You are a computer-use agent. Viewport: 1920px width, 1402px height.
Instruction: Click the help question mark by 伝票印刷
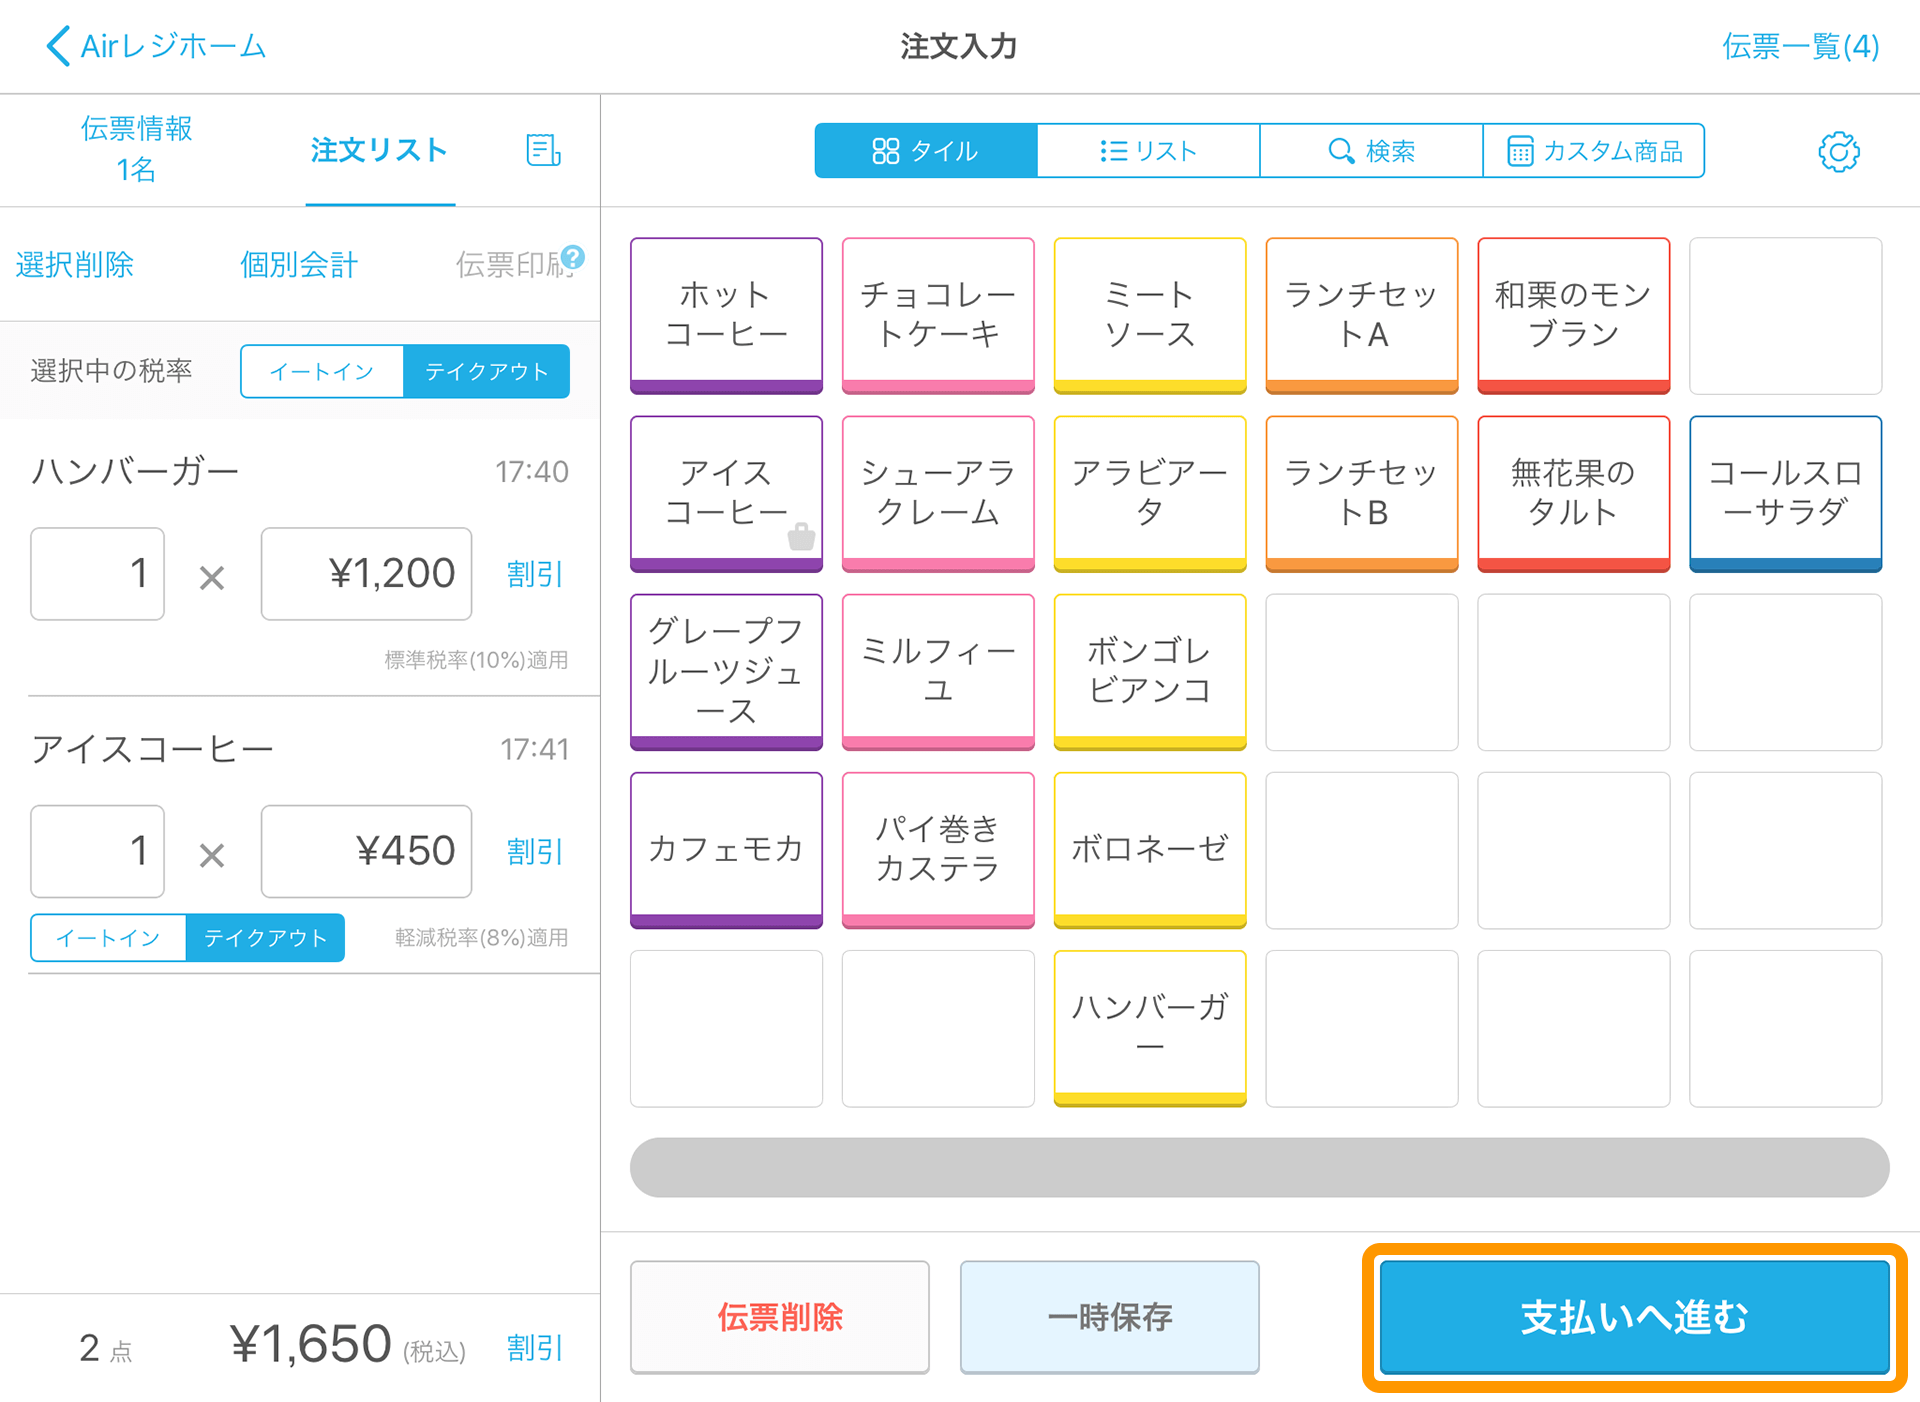[573, 257]
